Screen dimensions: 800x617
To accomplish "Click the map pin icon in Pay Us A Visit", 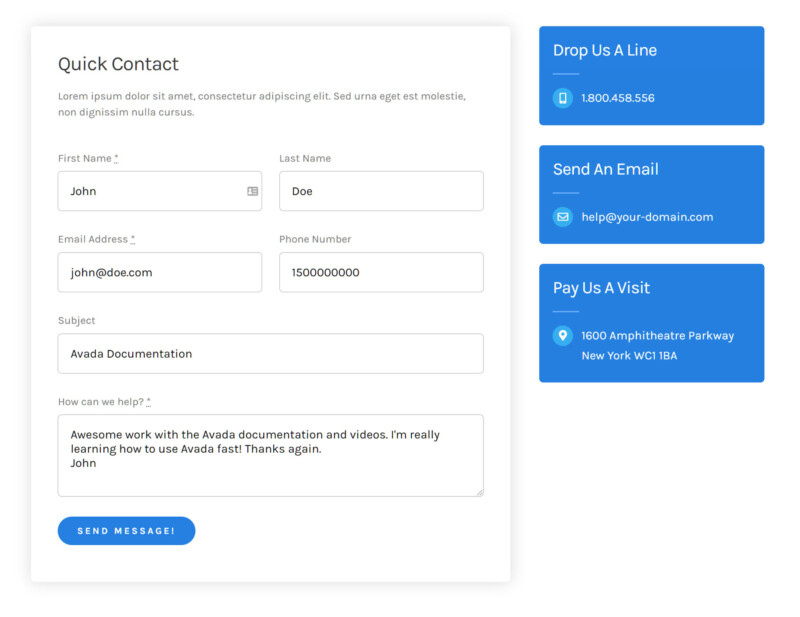I will click(562, 336).
